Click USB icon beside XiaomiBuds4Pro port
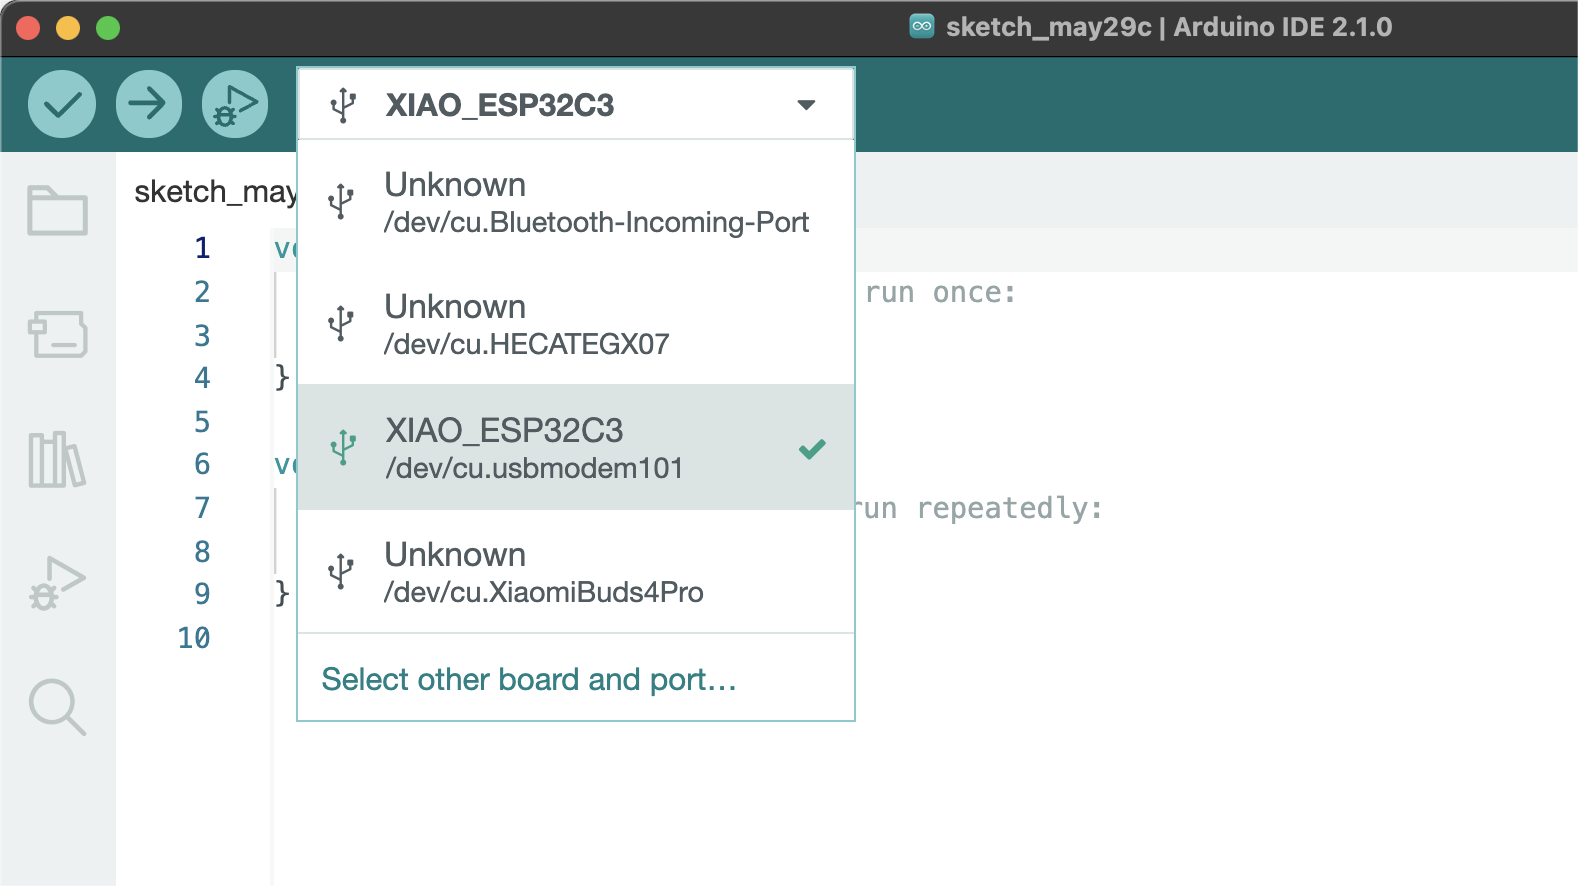1578x886 pixels. pyautogui.click(x=341, y=571)
